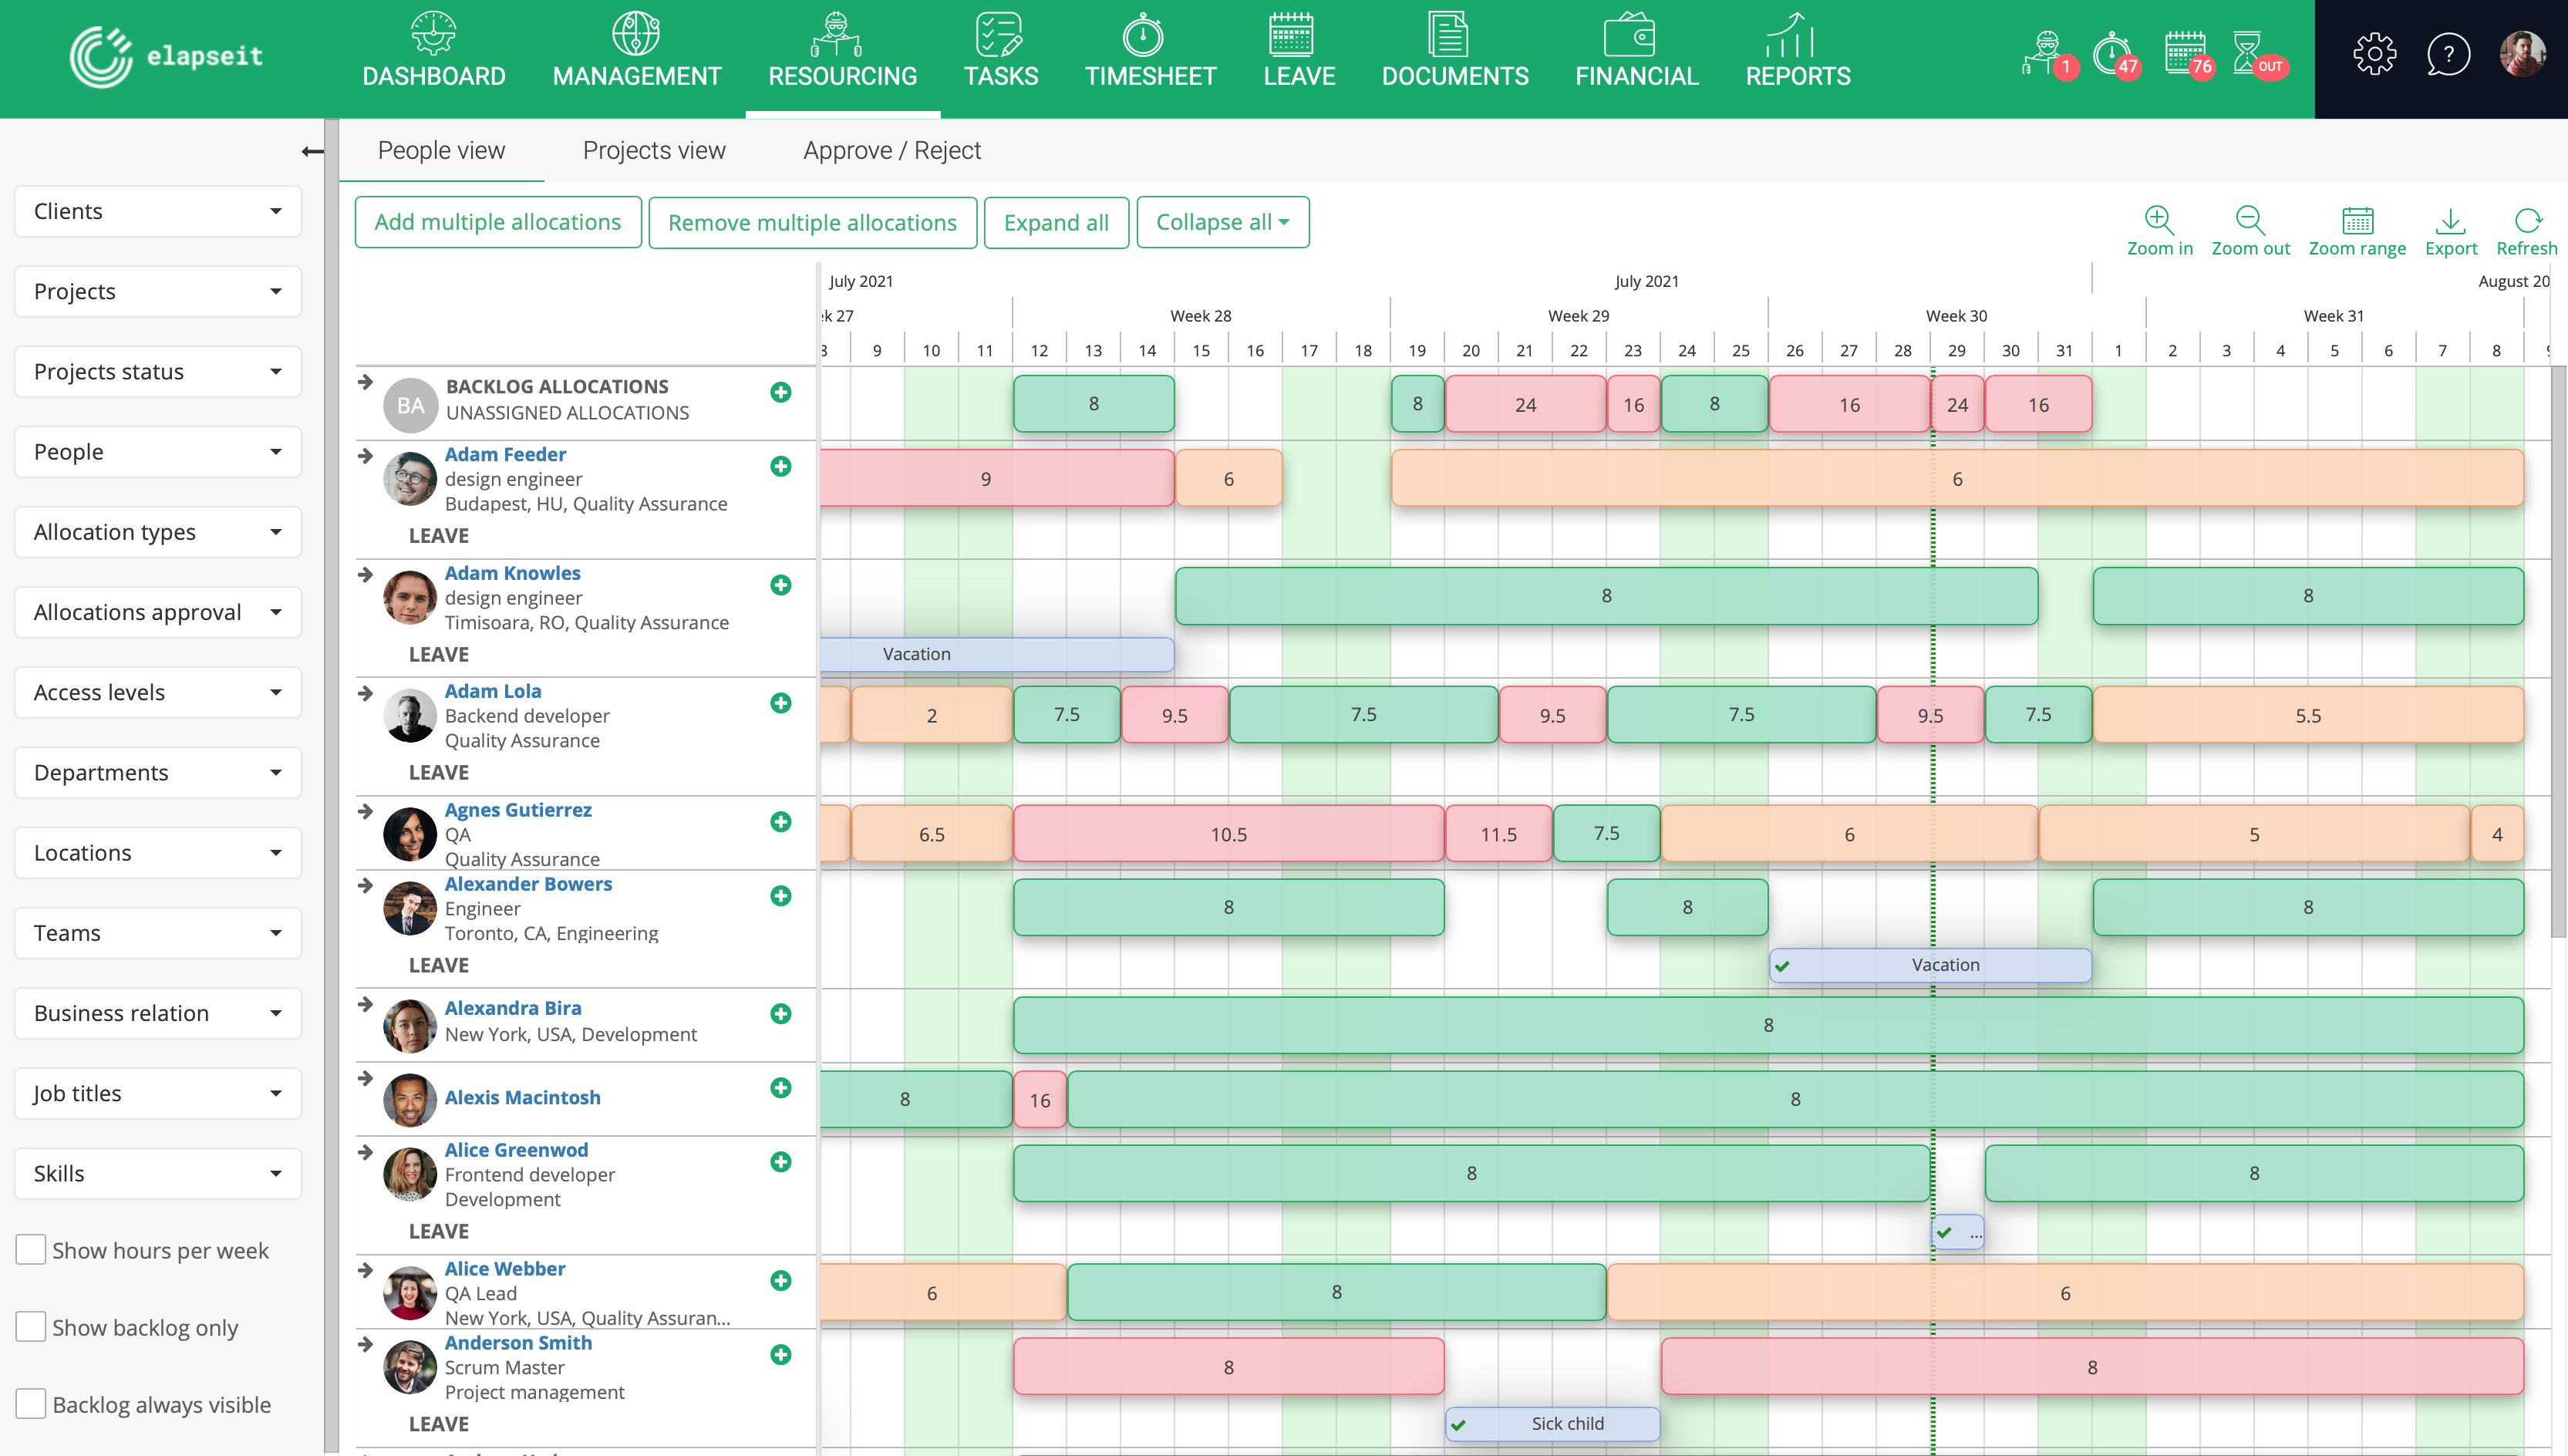Refresh the resourcing timeline

[x=2526, y=221]
